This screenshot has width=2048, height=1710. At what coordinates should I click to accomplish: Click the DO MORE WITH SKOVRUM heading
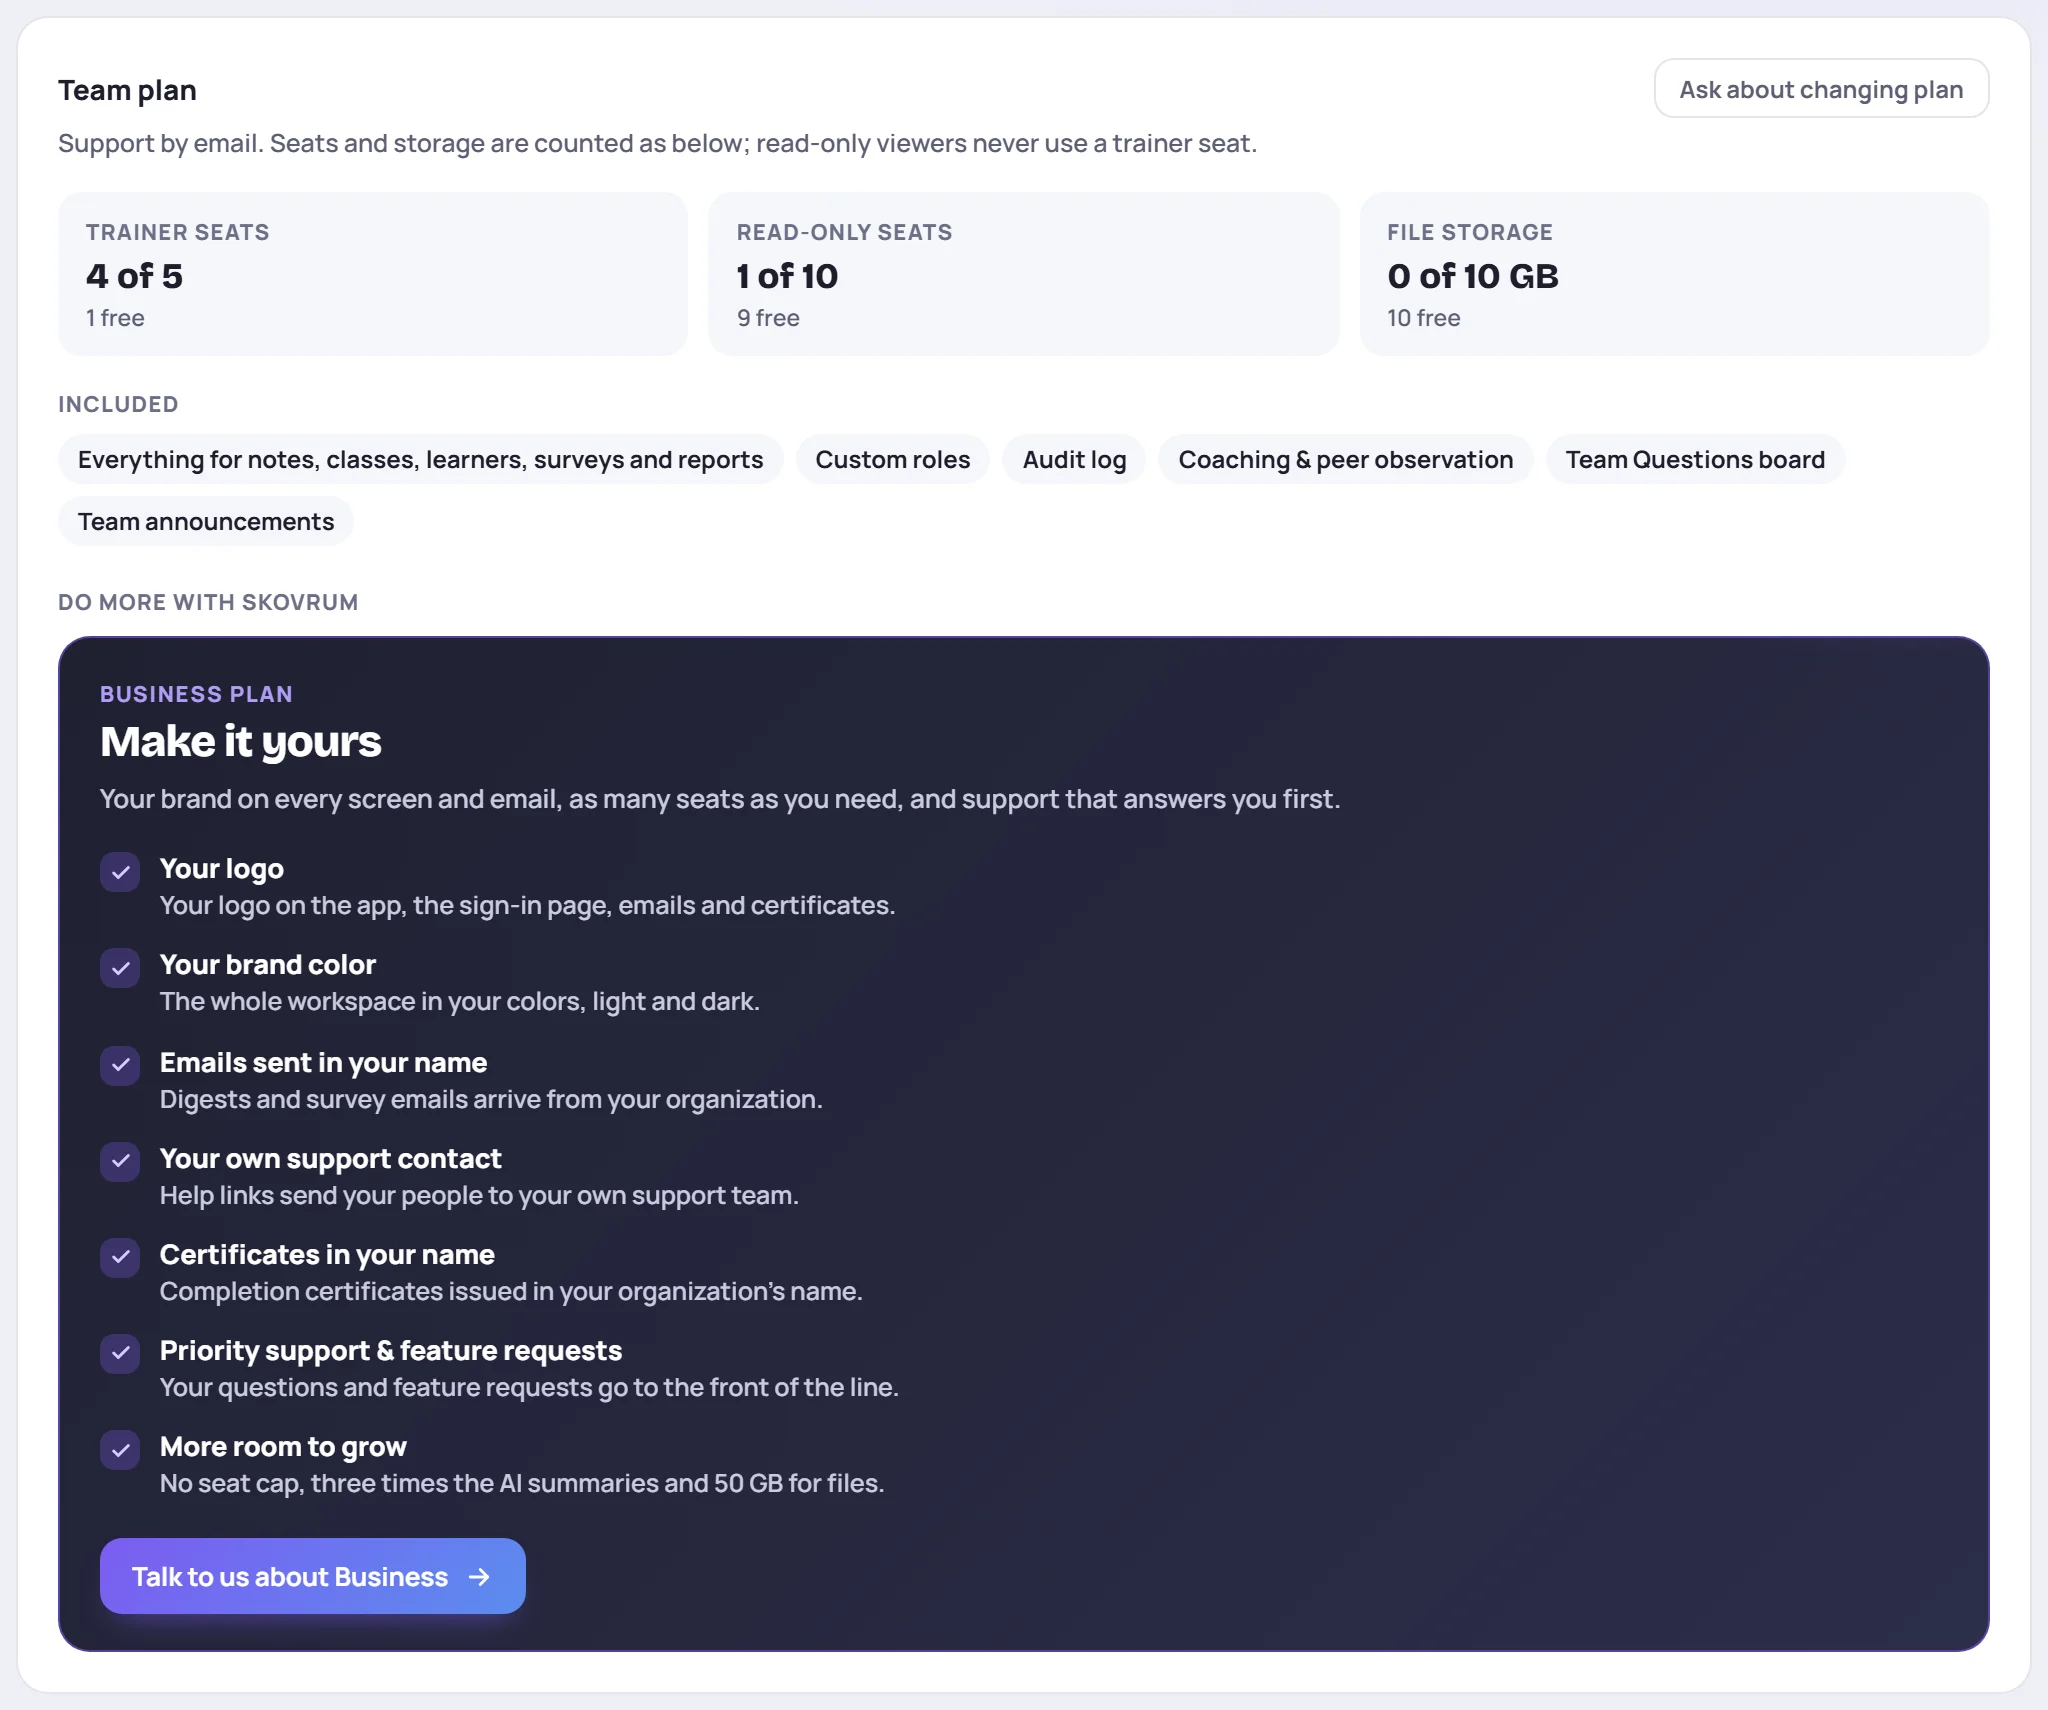[208, 602]
